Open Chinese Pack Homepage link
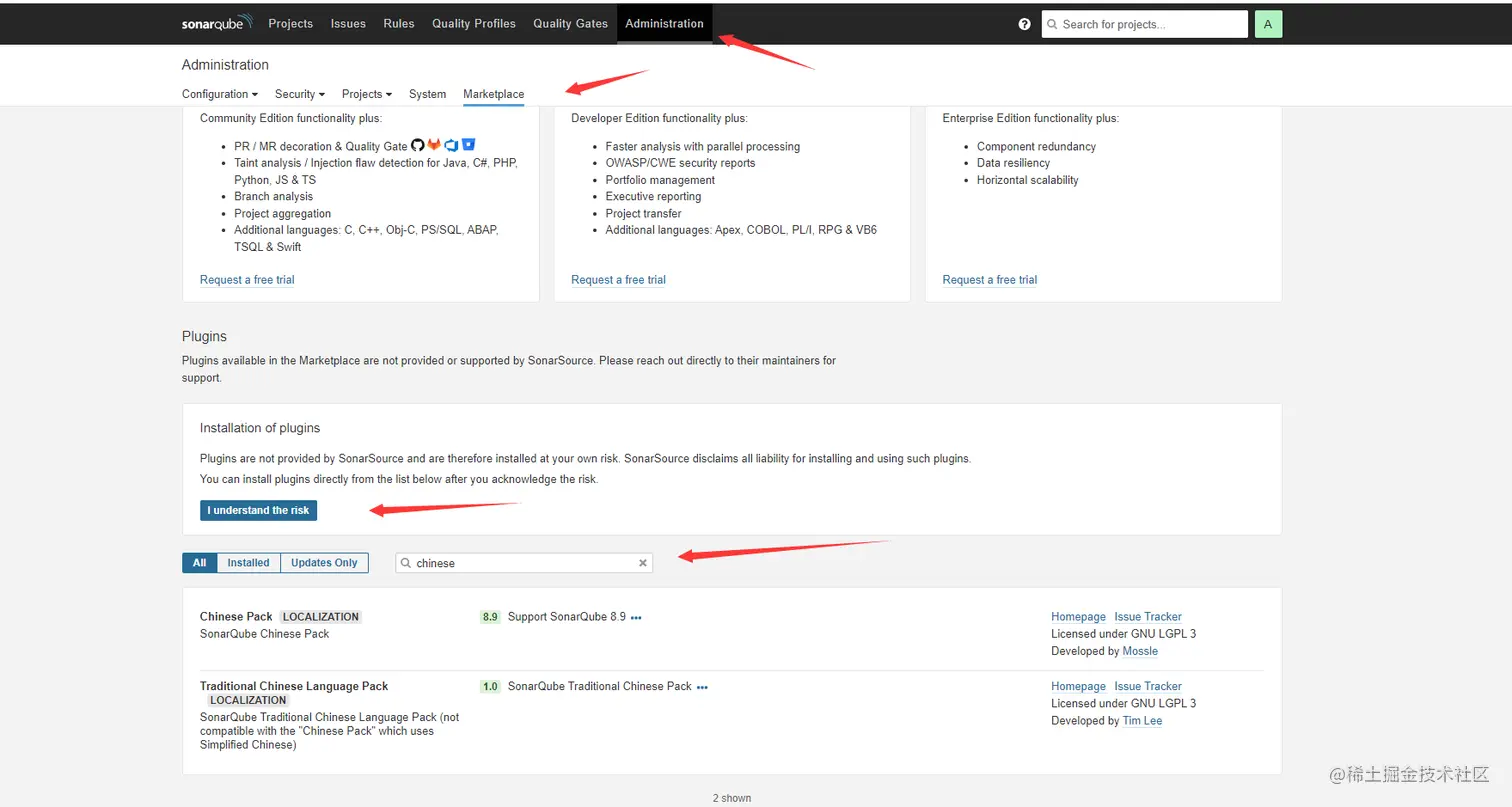Screen dimensions: 1512x807 point(1078,617)
